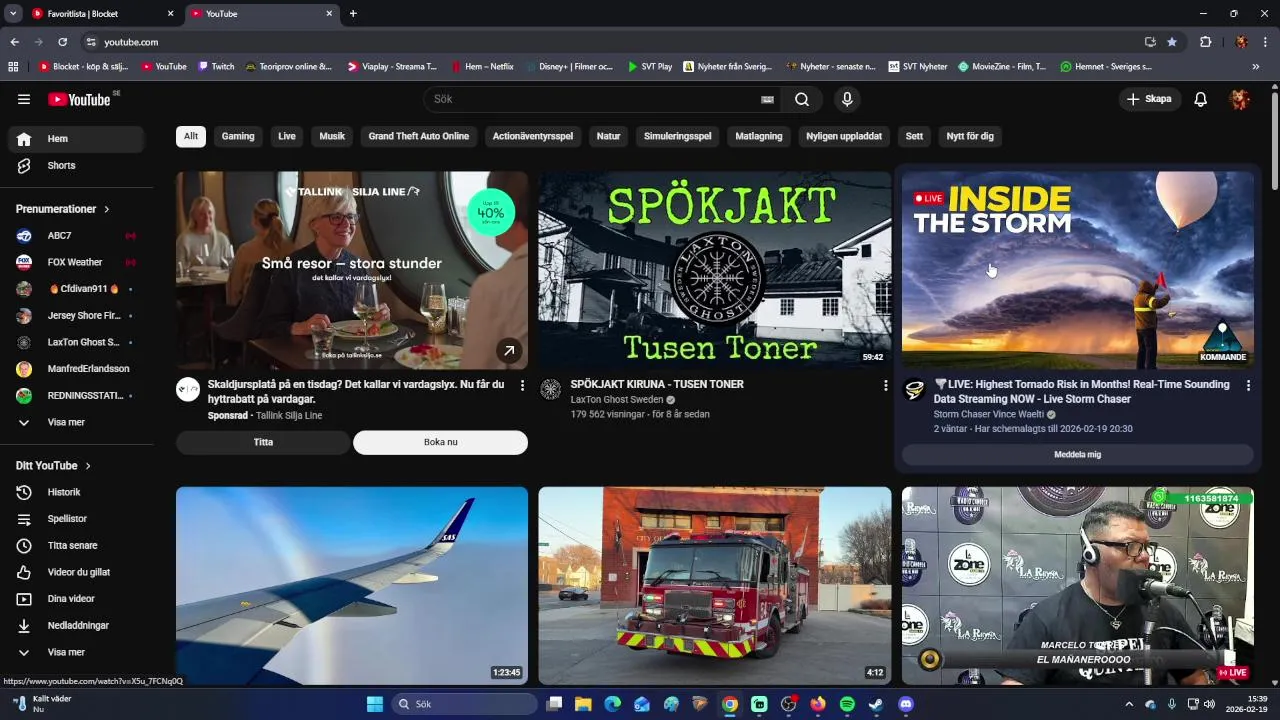This screenshot has height=720, width=1280.
Task: Open Videor du gillat liked videos
Action: click(x=76, y=572)
